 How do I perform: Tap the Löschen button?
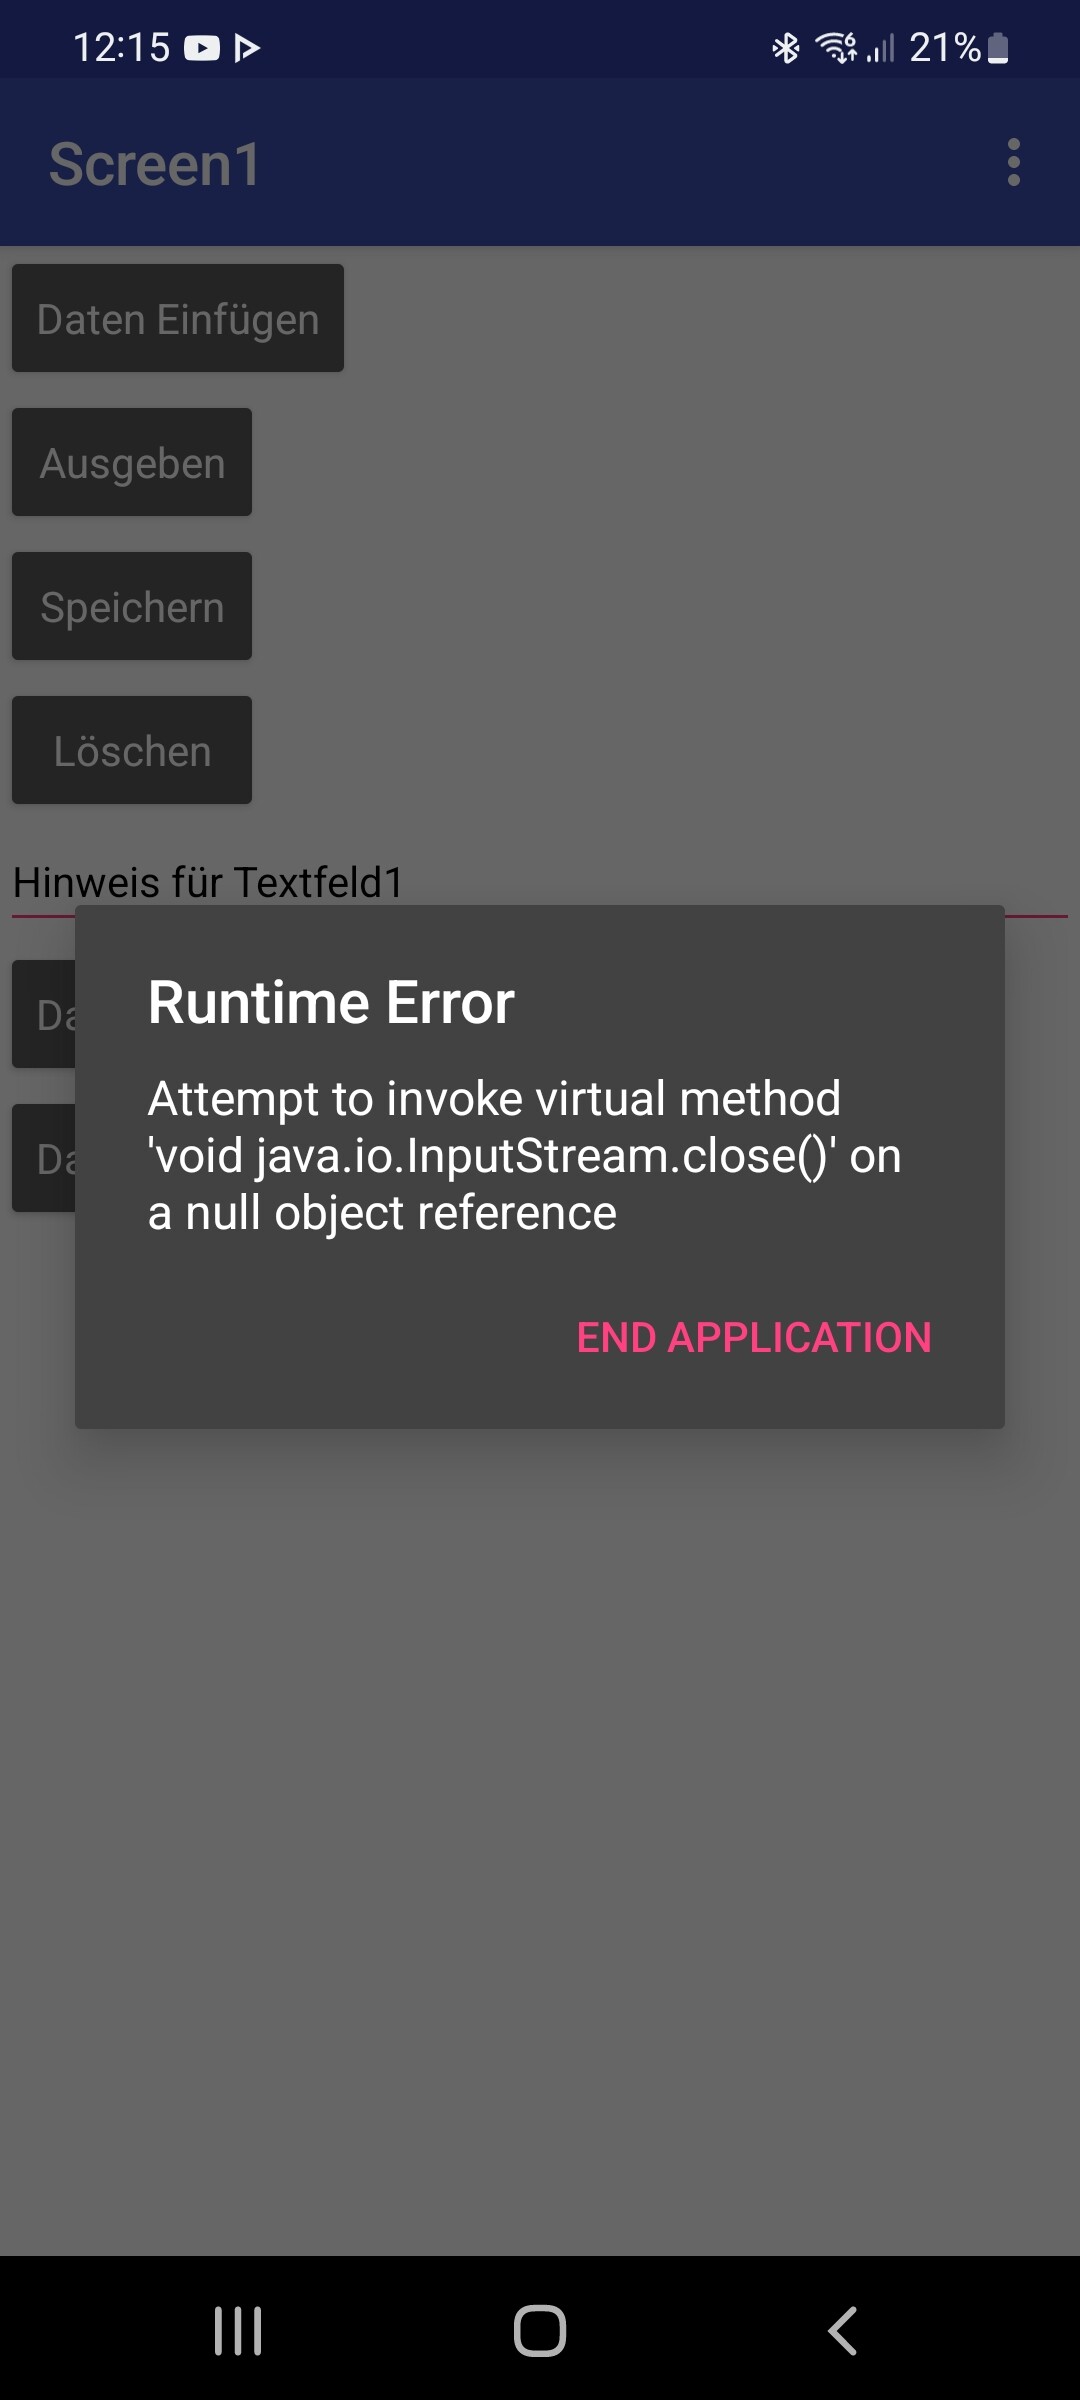[132, 750]
